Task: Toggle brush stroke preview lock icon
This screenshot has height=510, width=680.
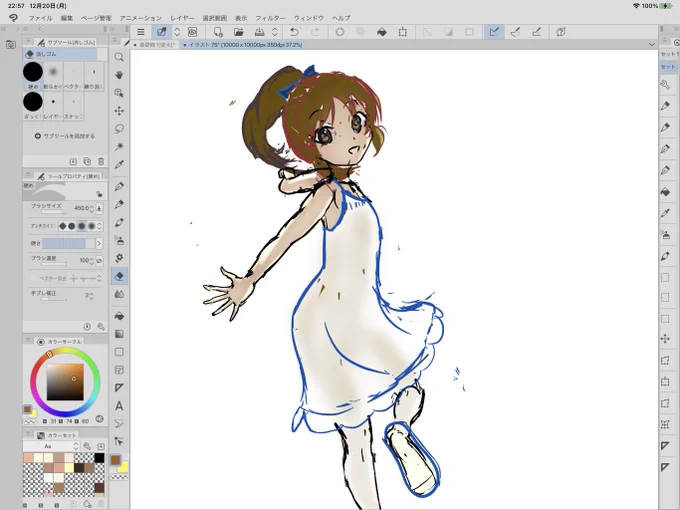Action: [99, 194]
